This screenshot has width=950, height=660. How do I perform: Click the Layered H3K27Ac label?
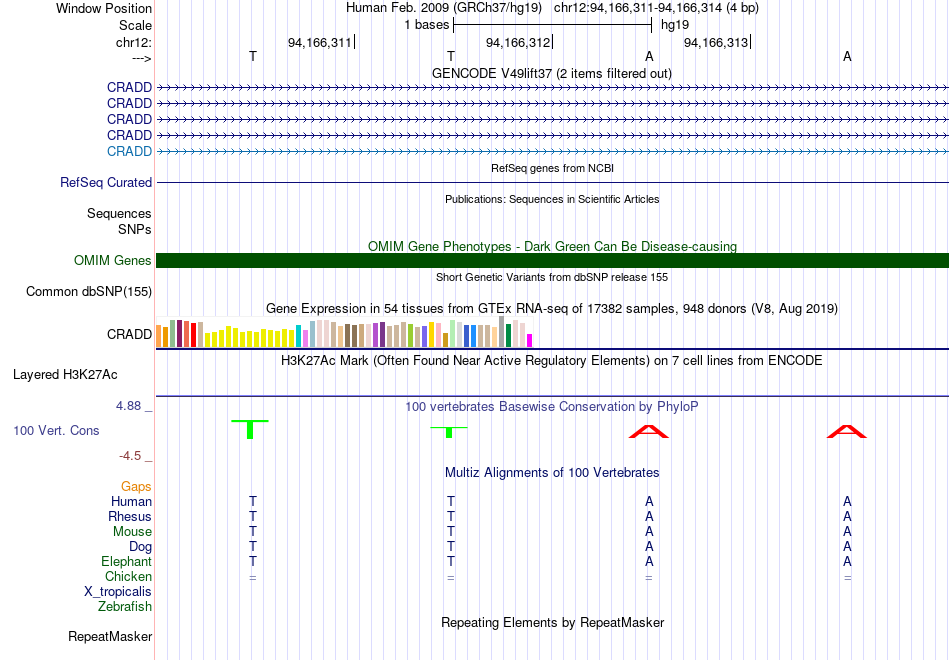tap(65, 375)
